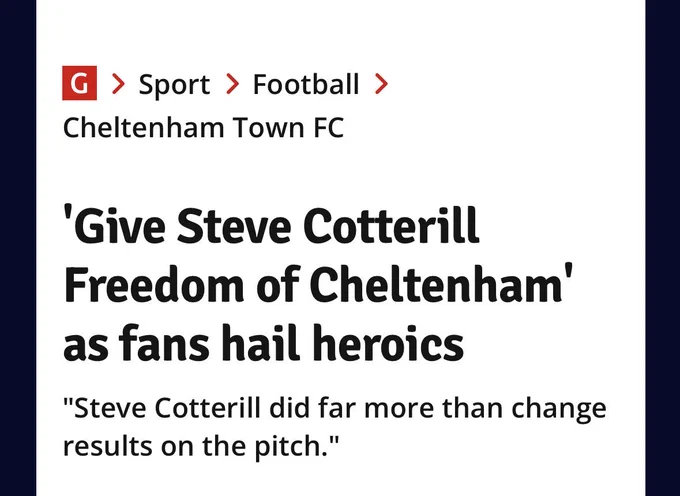This screenshot has width=680, height=496.
Task: Click the quote line mentioning 'far more than change'
Action: click(x=334, y=409)
